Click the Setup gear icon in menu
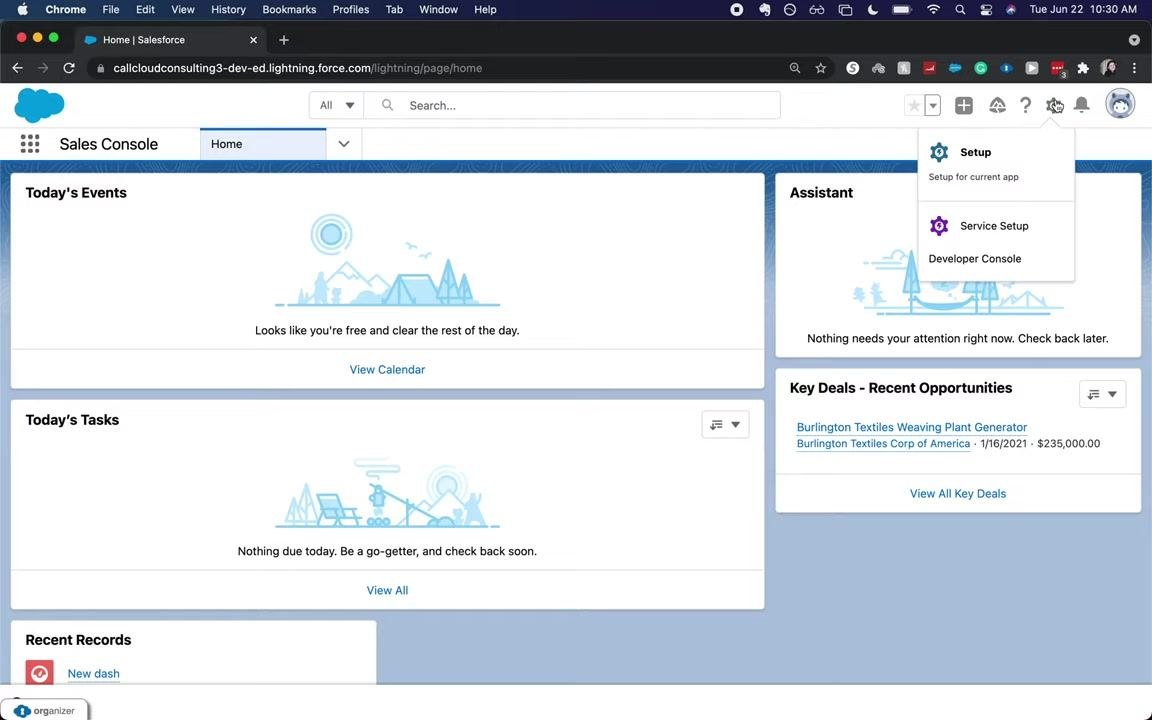The image size is (1152, 720). tap(939, 152)
